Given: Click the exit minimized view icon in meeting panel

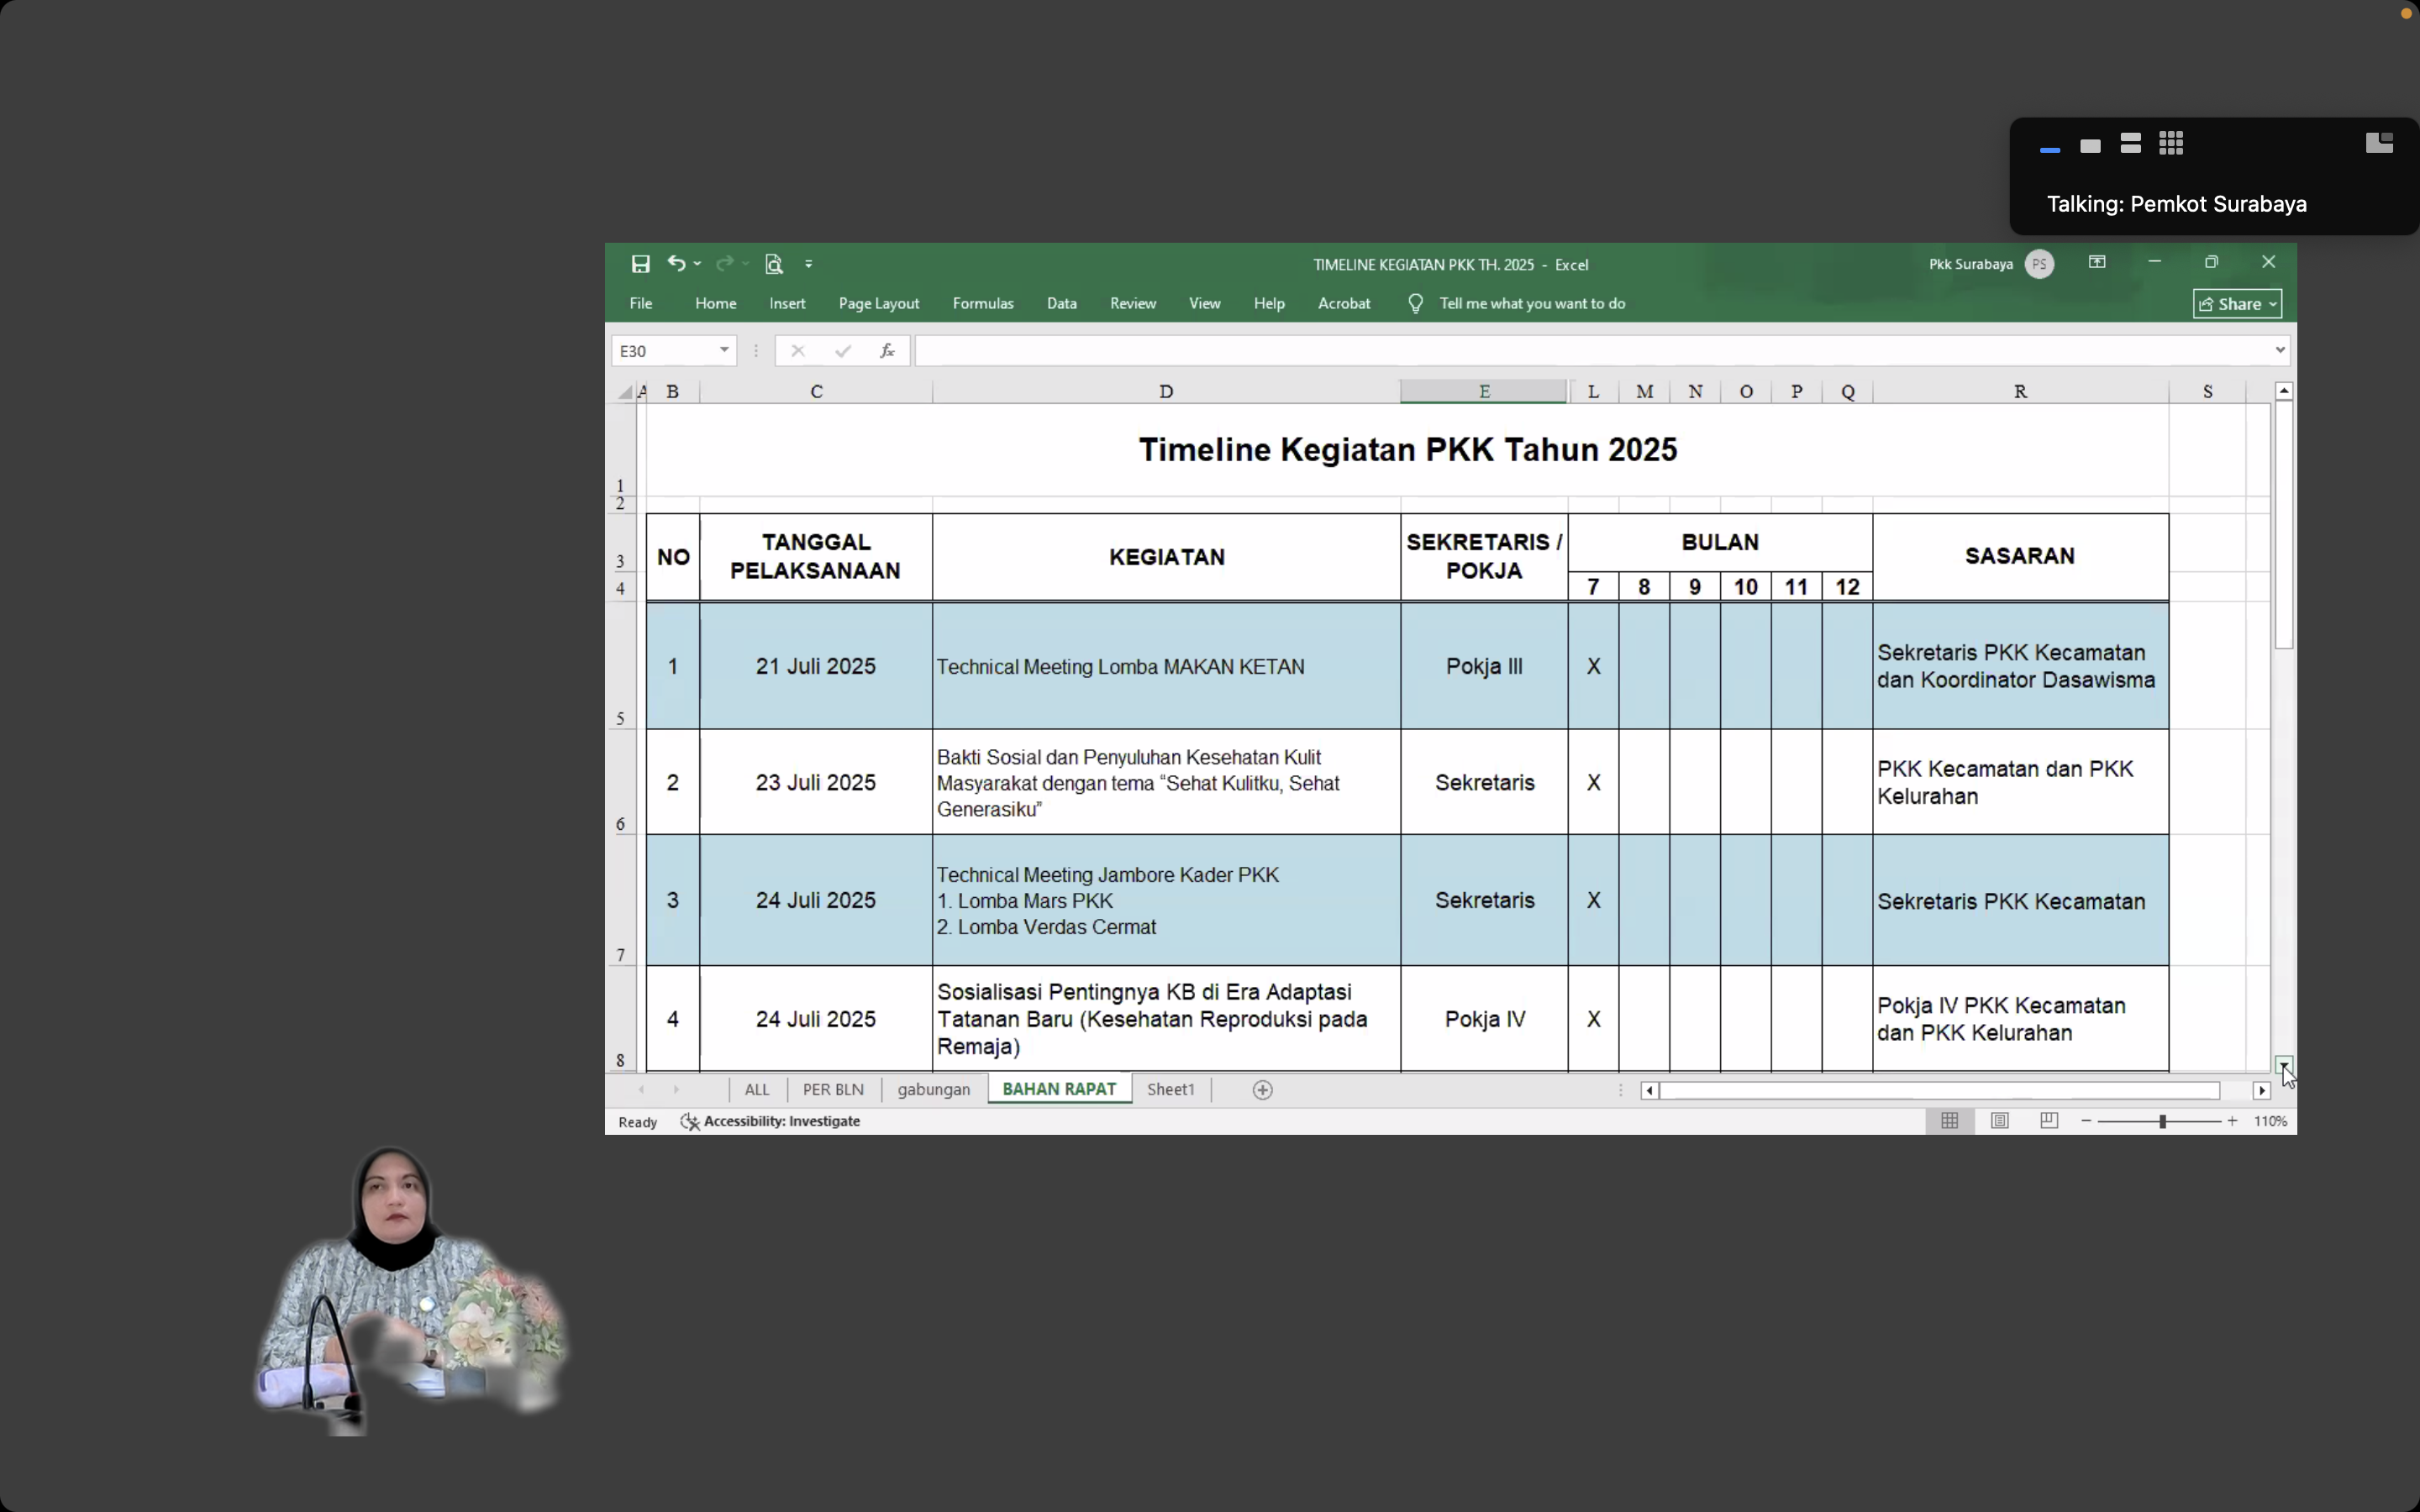Looking at the screenshot, I should (2379, 143).
